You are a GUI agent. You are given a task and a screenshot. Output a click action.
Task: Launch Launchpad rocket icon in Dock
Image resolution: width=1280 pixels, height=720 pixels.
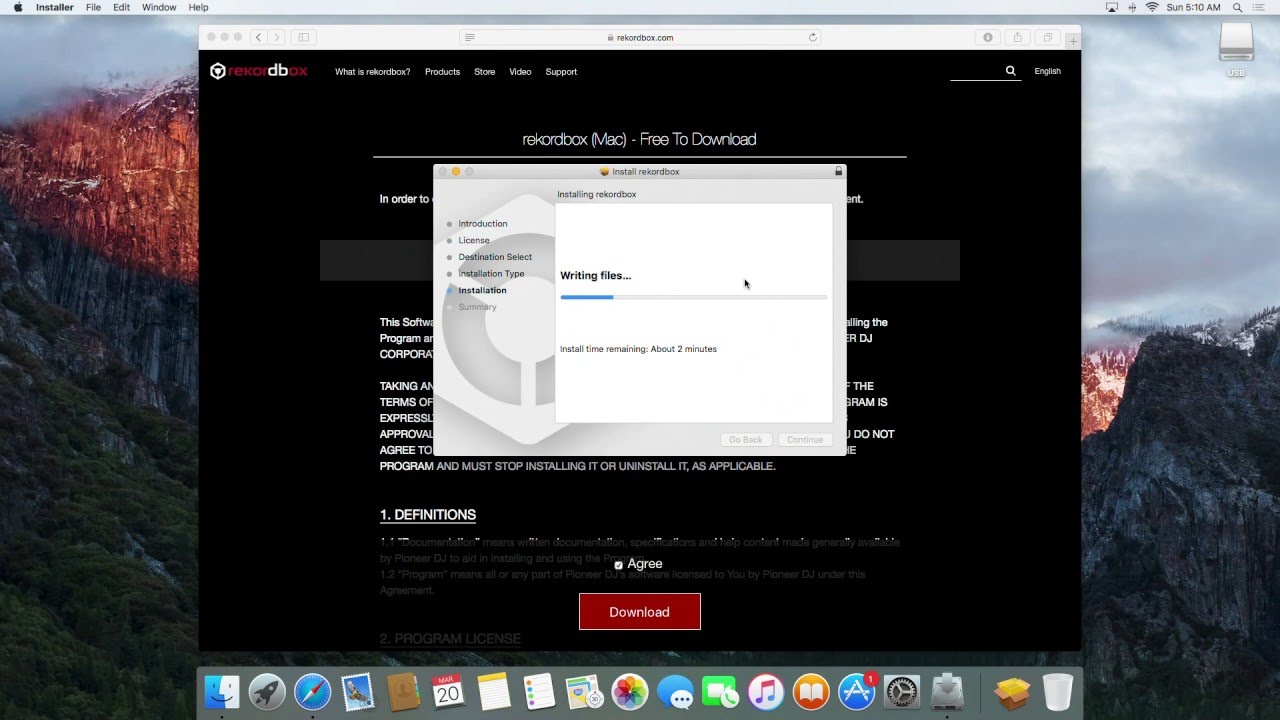(267, 692)
